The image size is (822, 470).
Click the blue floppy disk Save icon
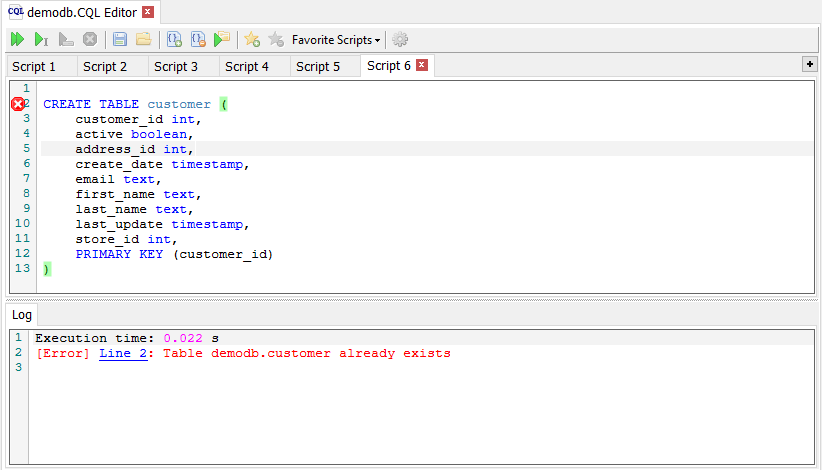(x=120, y=40)
